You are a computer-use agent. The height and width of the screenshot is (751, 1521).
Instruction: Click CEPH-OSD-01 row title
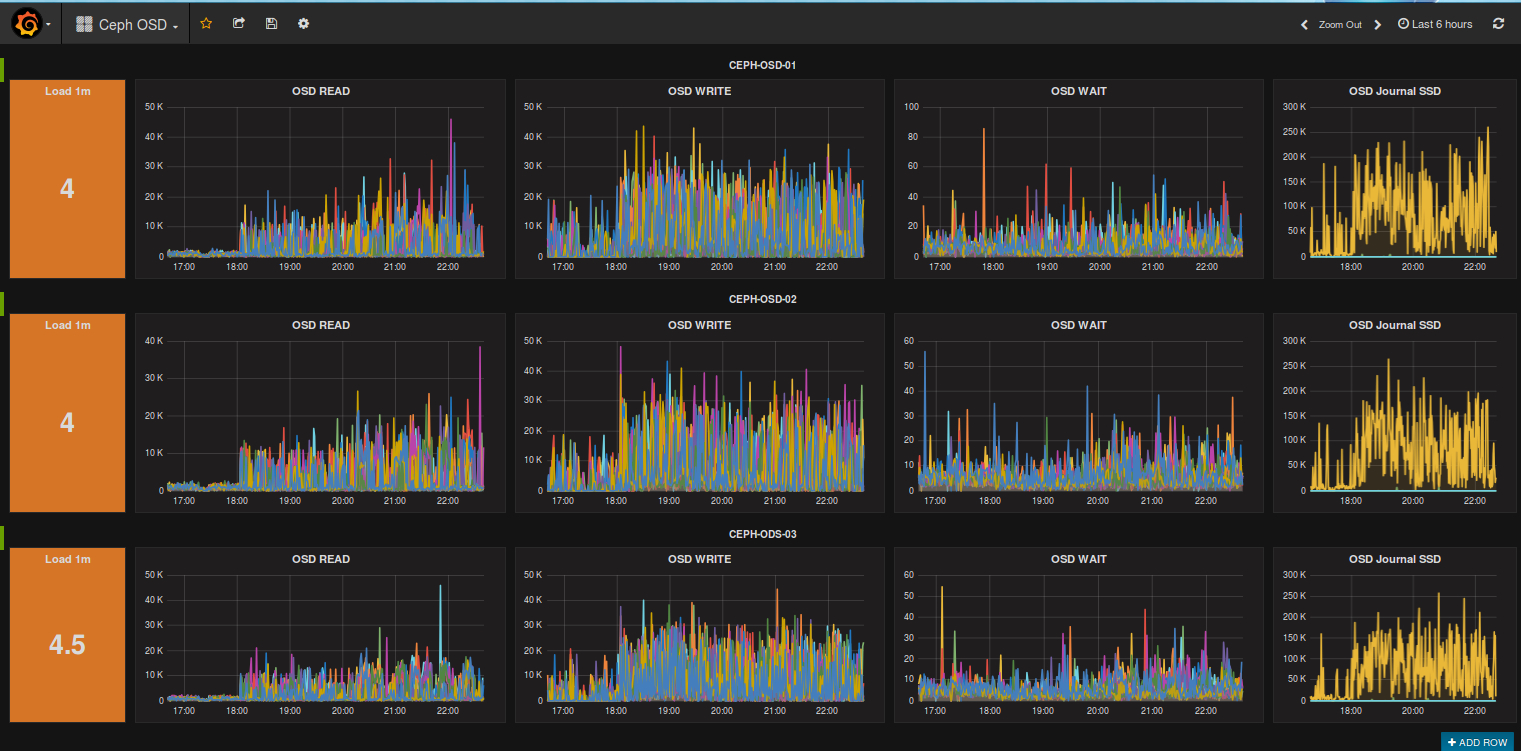pyautogui.click(x=762, y=65)
